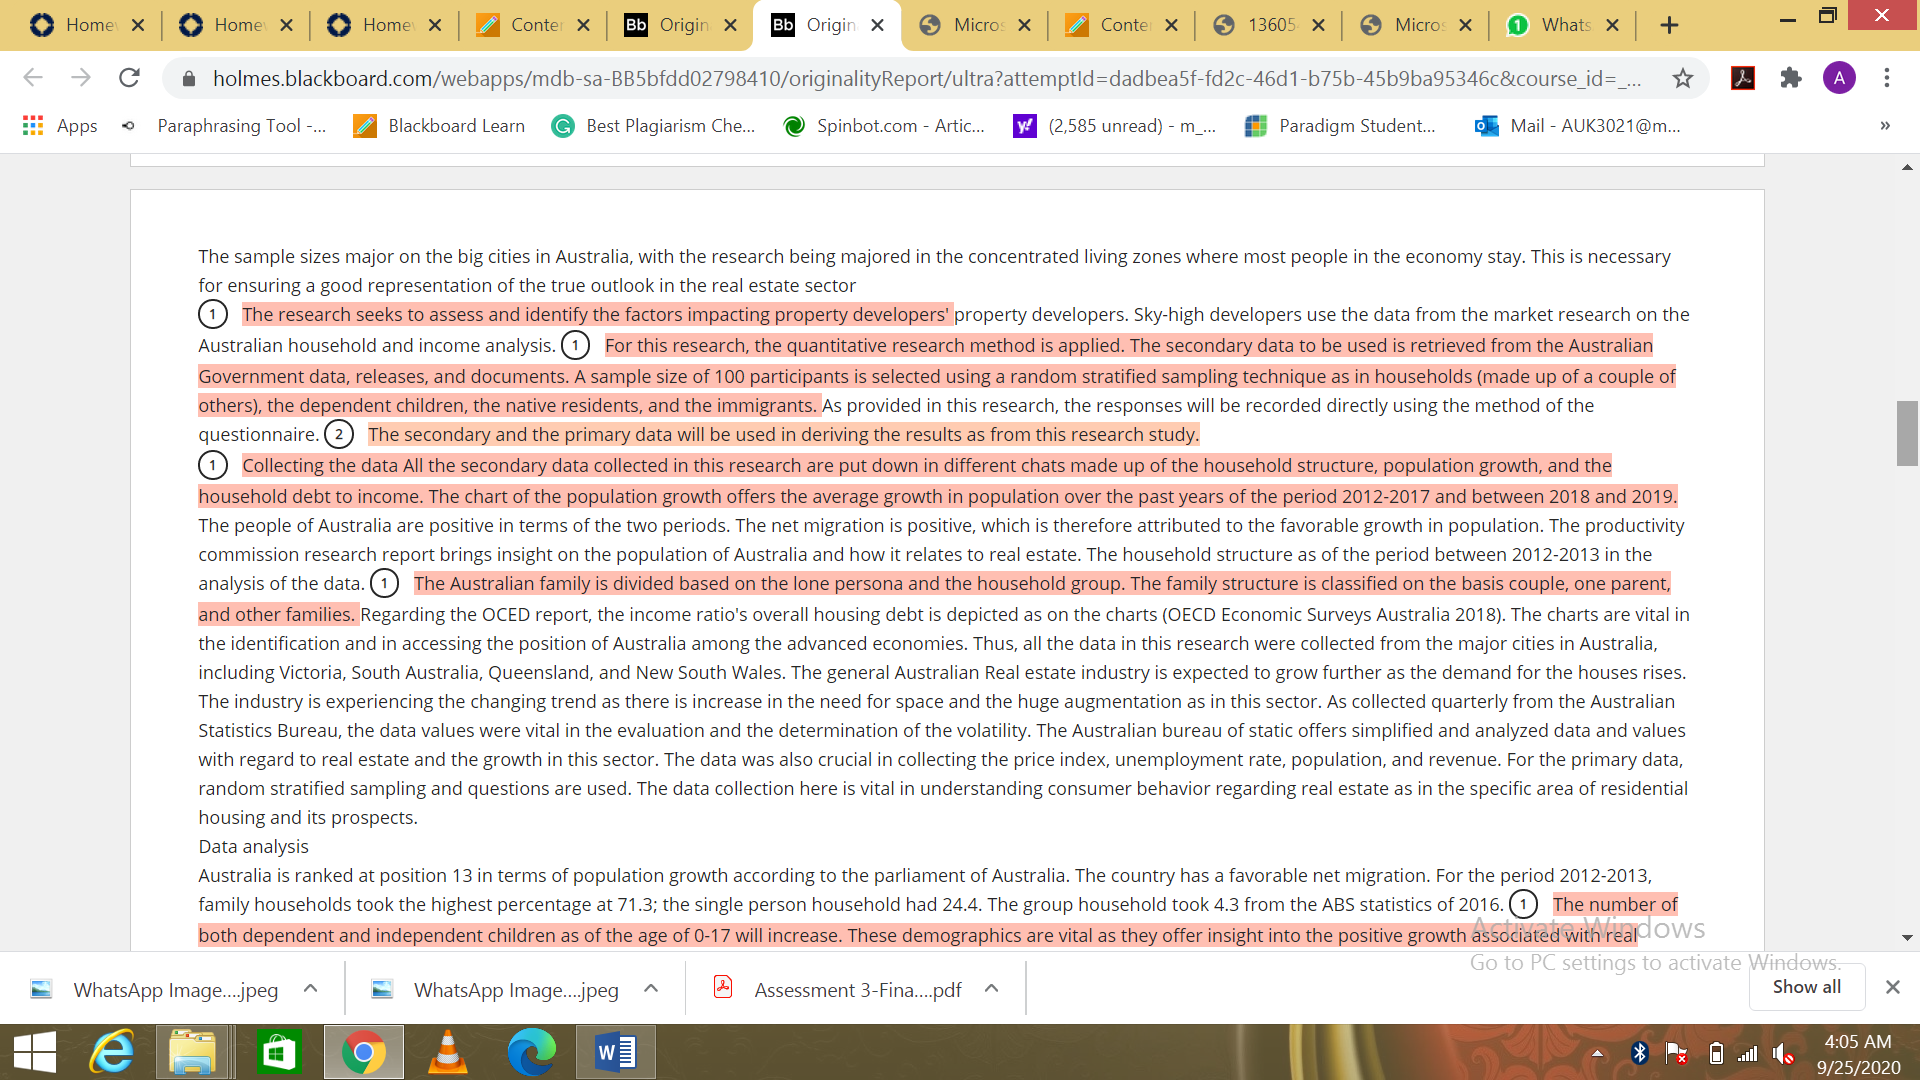Open the Spinbot.com bookmark
Viewport: 1920px width, 1080px height.
(x=884, y=126)
